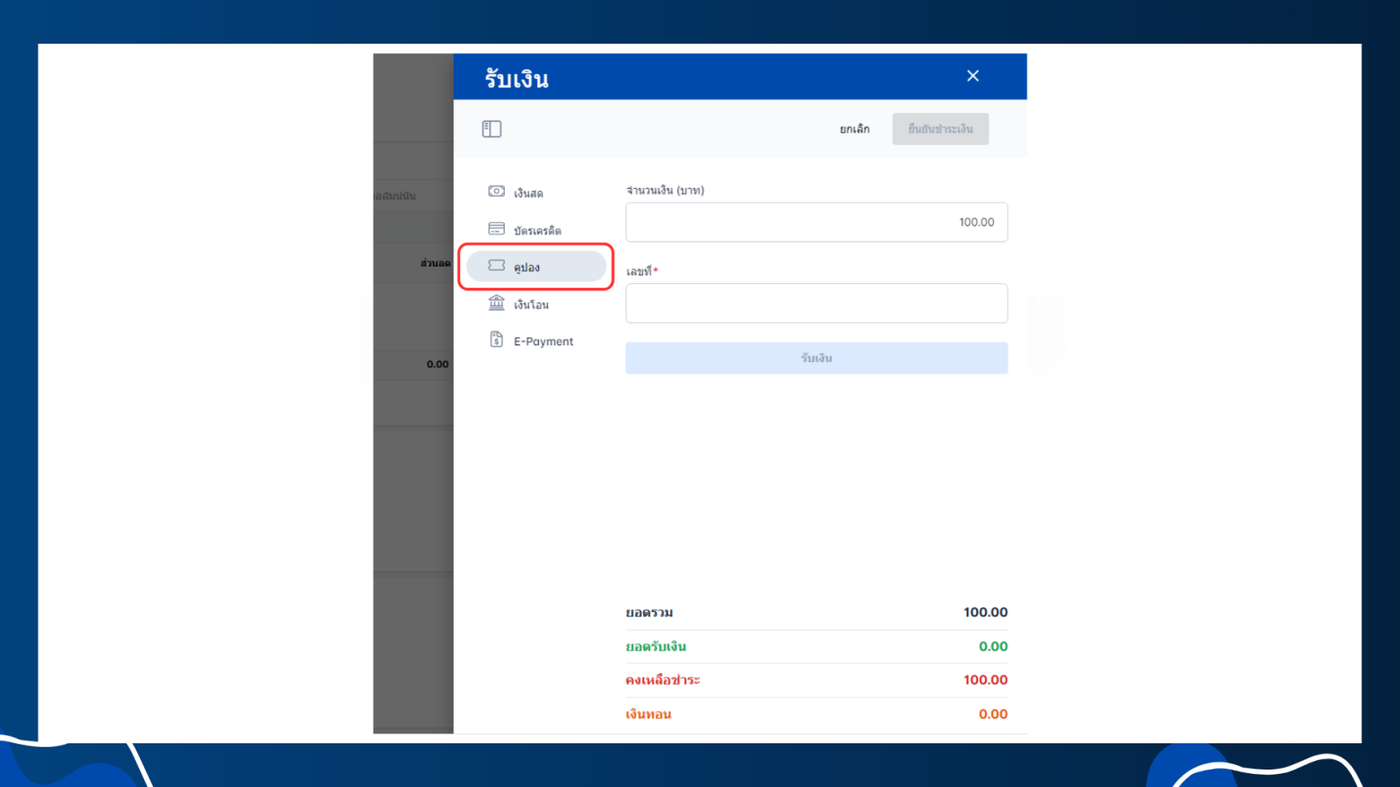Click the ยืนยันชำระเงิน confirm button
1400x787 pixels.
click(x=940, y=129)
